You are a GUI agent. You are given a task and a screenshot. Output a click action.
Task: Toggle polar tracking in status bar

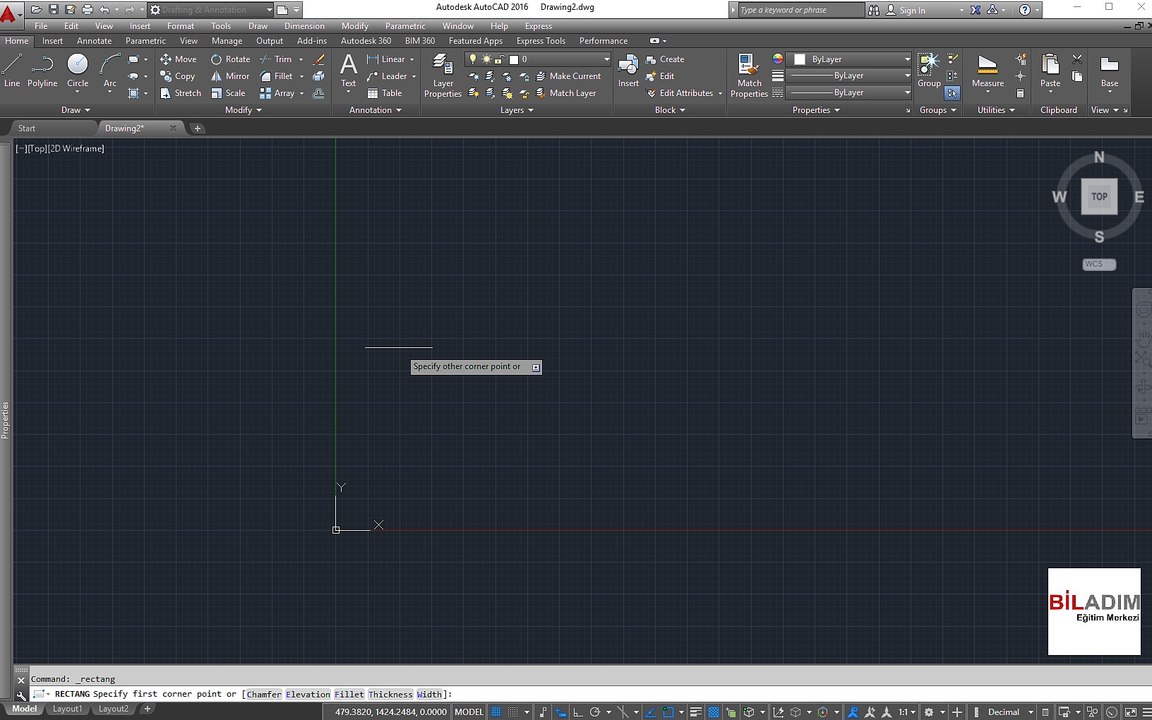pos(594,712)
